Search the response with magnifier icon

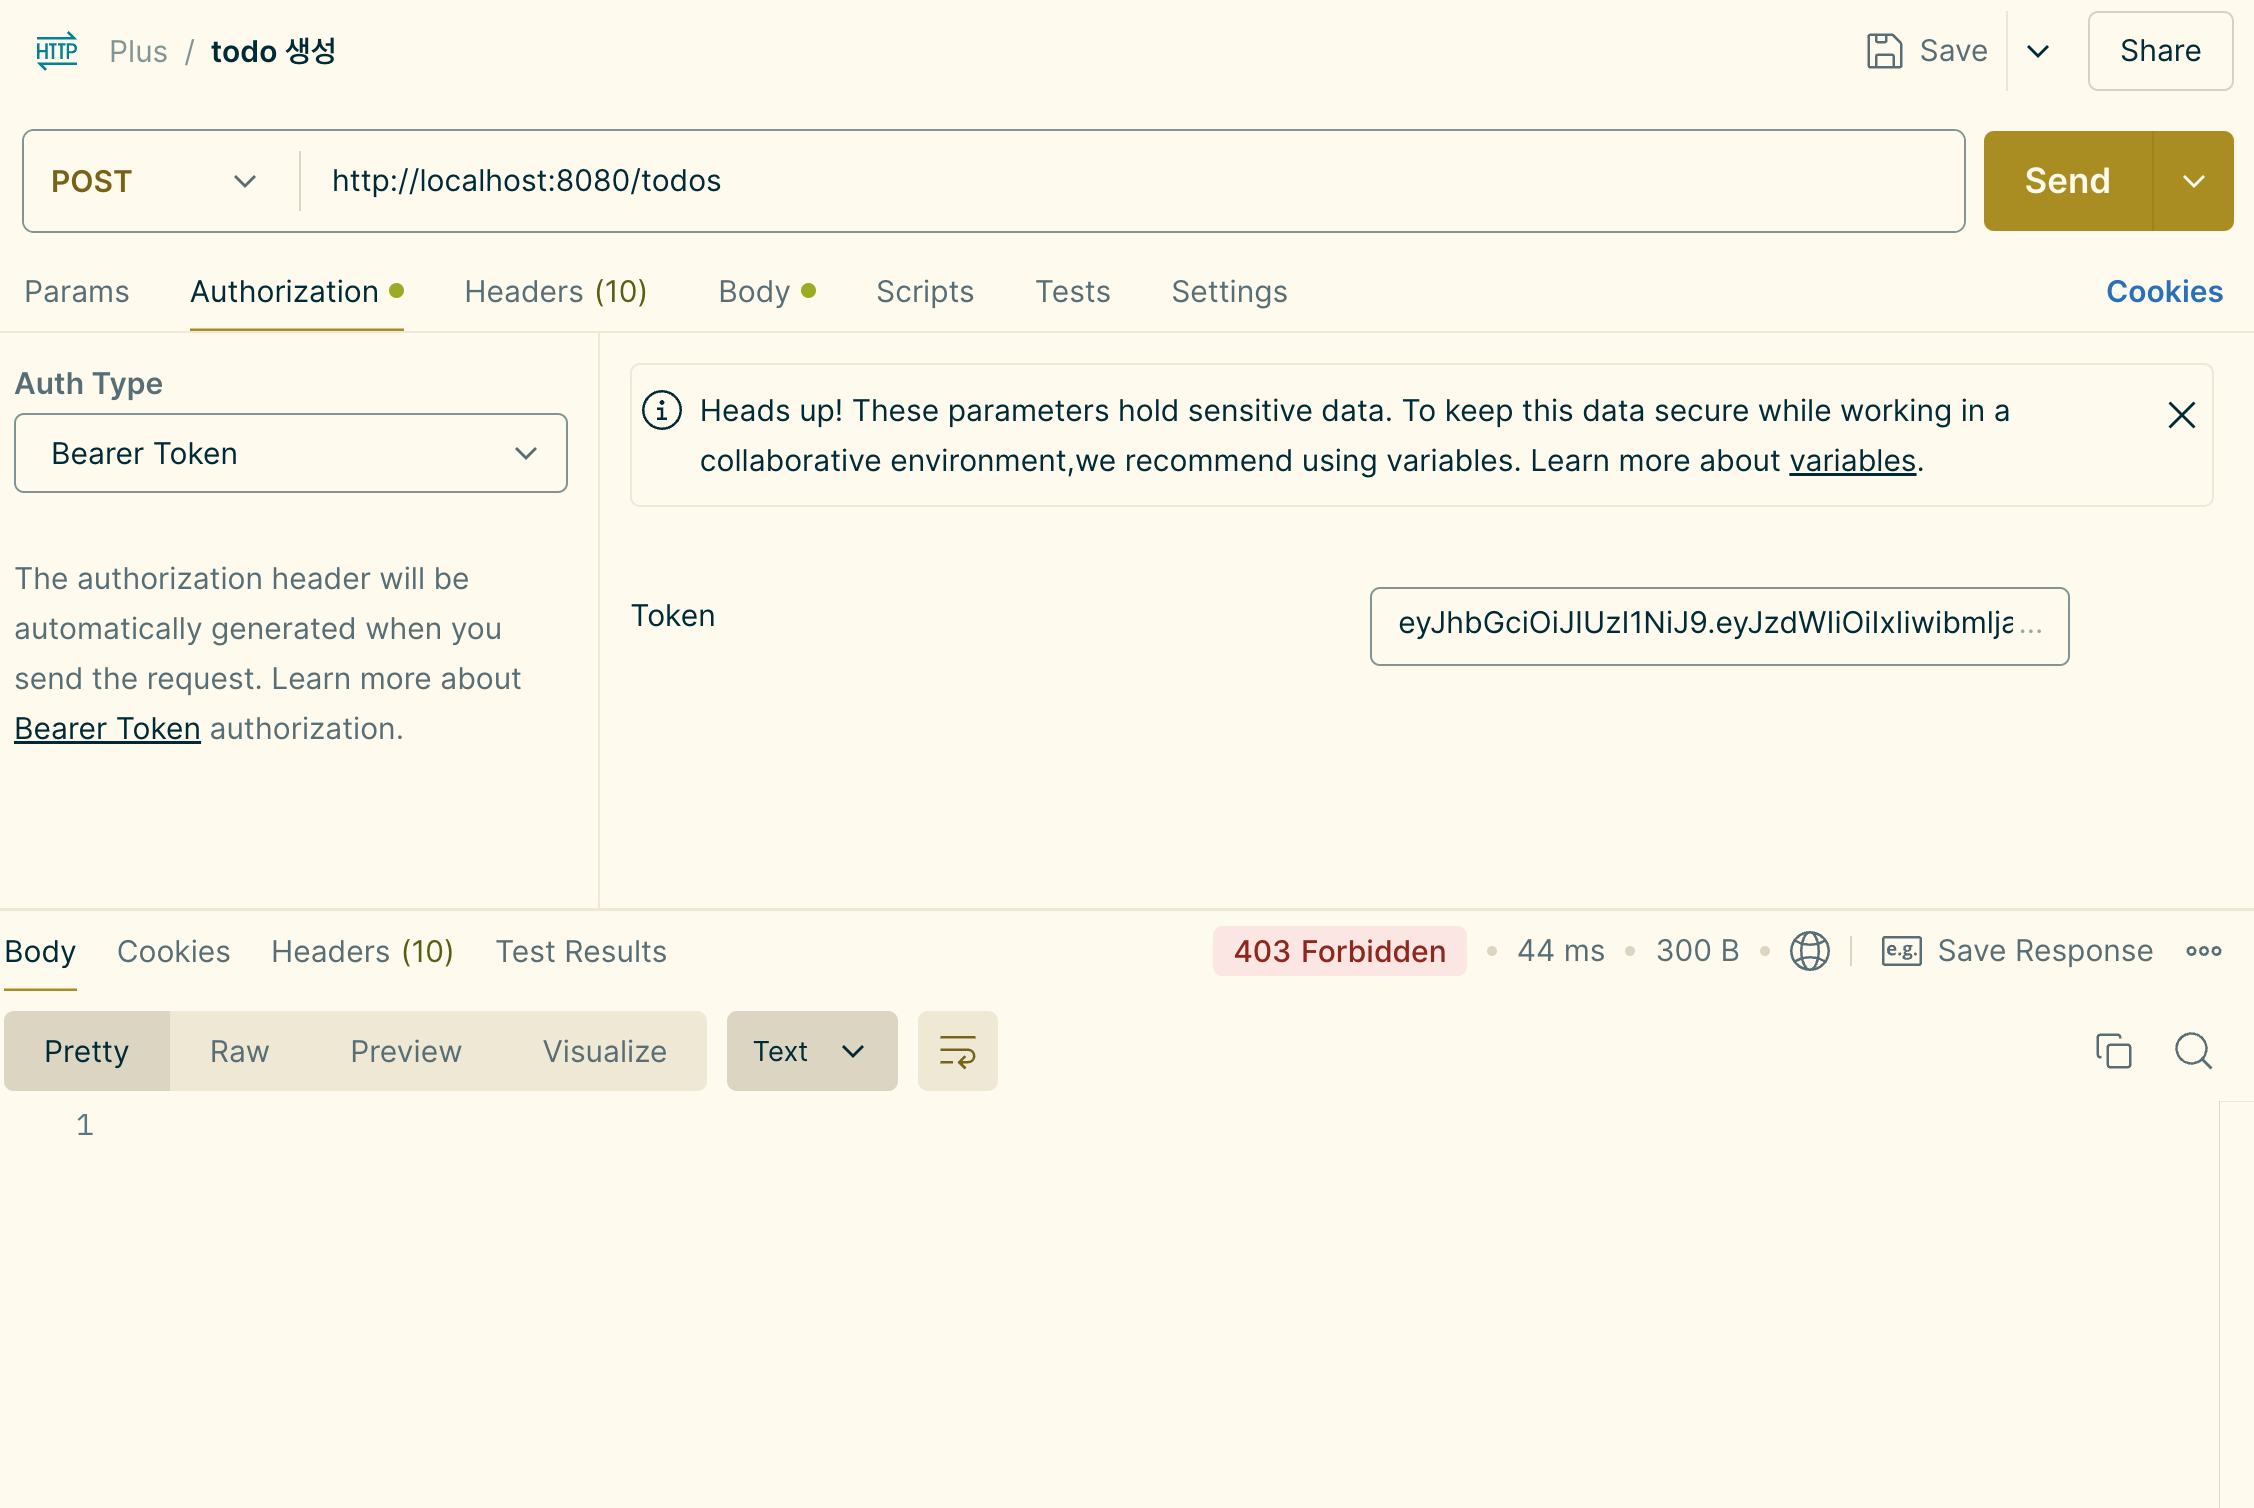coord(2193,1051)
